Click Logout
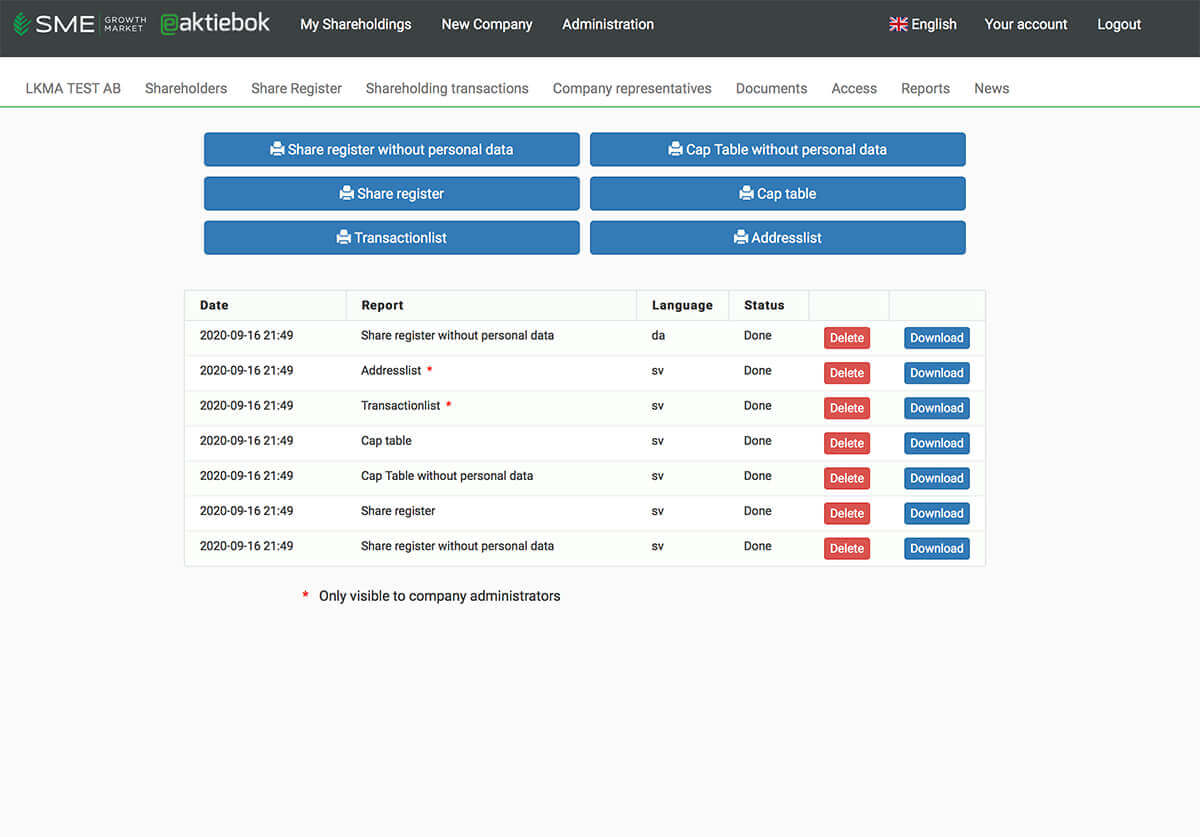Viewport: 1200px width, 837px height. (1119, 24)
